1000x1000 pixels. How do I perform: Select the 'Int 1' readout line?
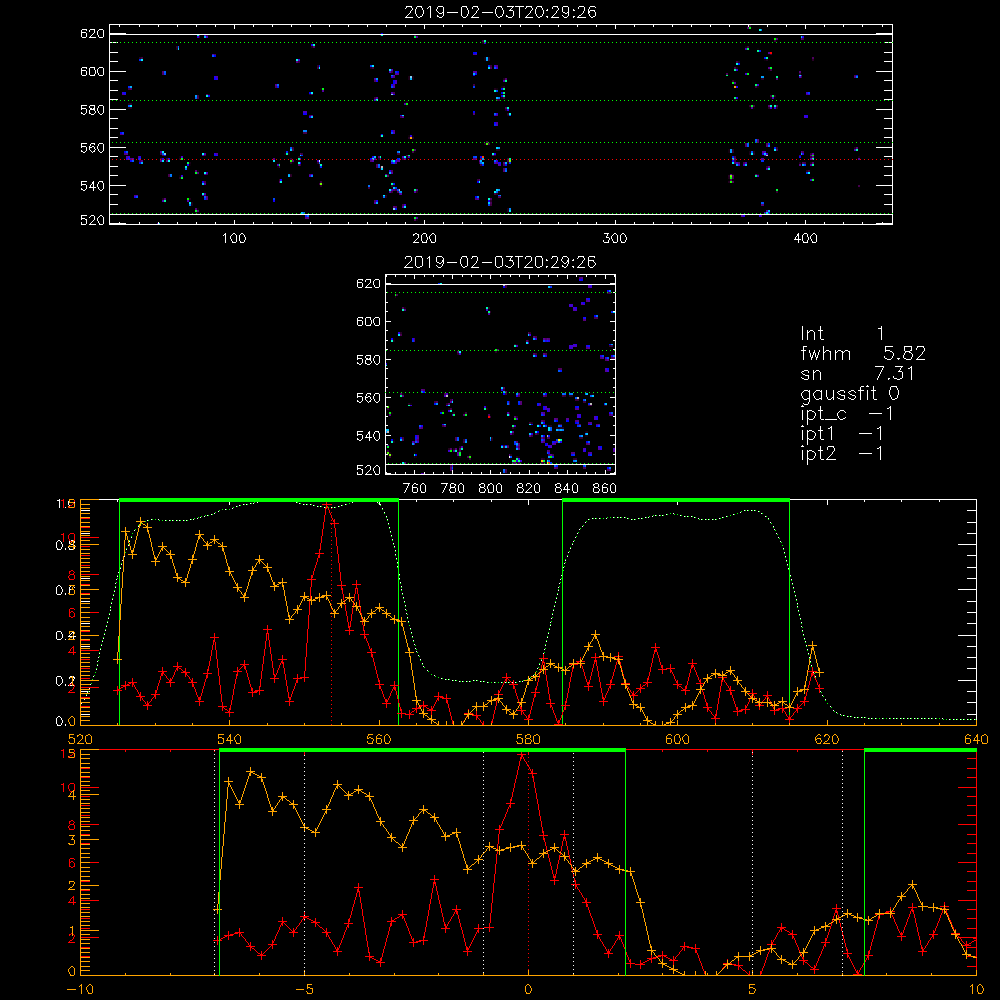tap(842, 334)
